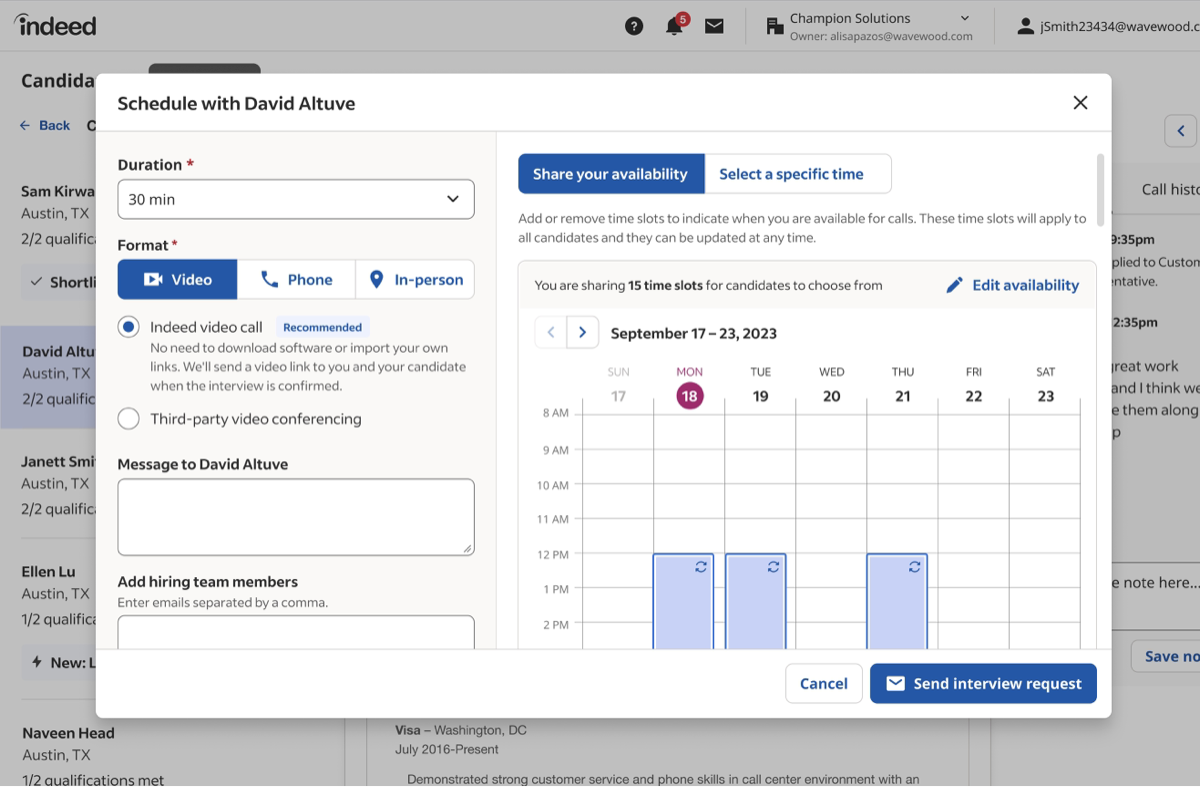Switch to the Select a specific time tab

[798, 173]
